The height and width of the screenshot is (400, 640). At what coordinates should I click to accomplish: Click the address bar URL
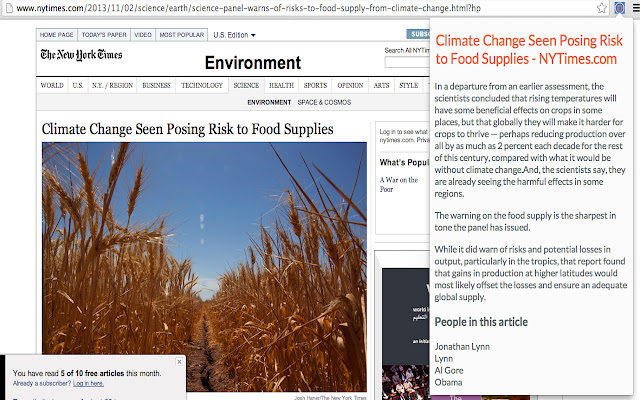click(248, 8)
